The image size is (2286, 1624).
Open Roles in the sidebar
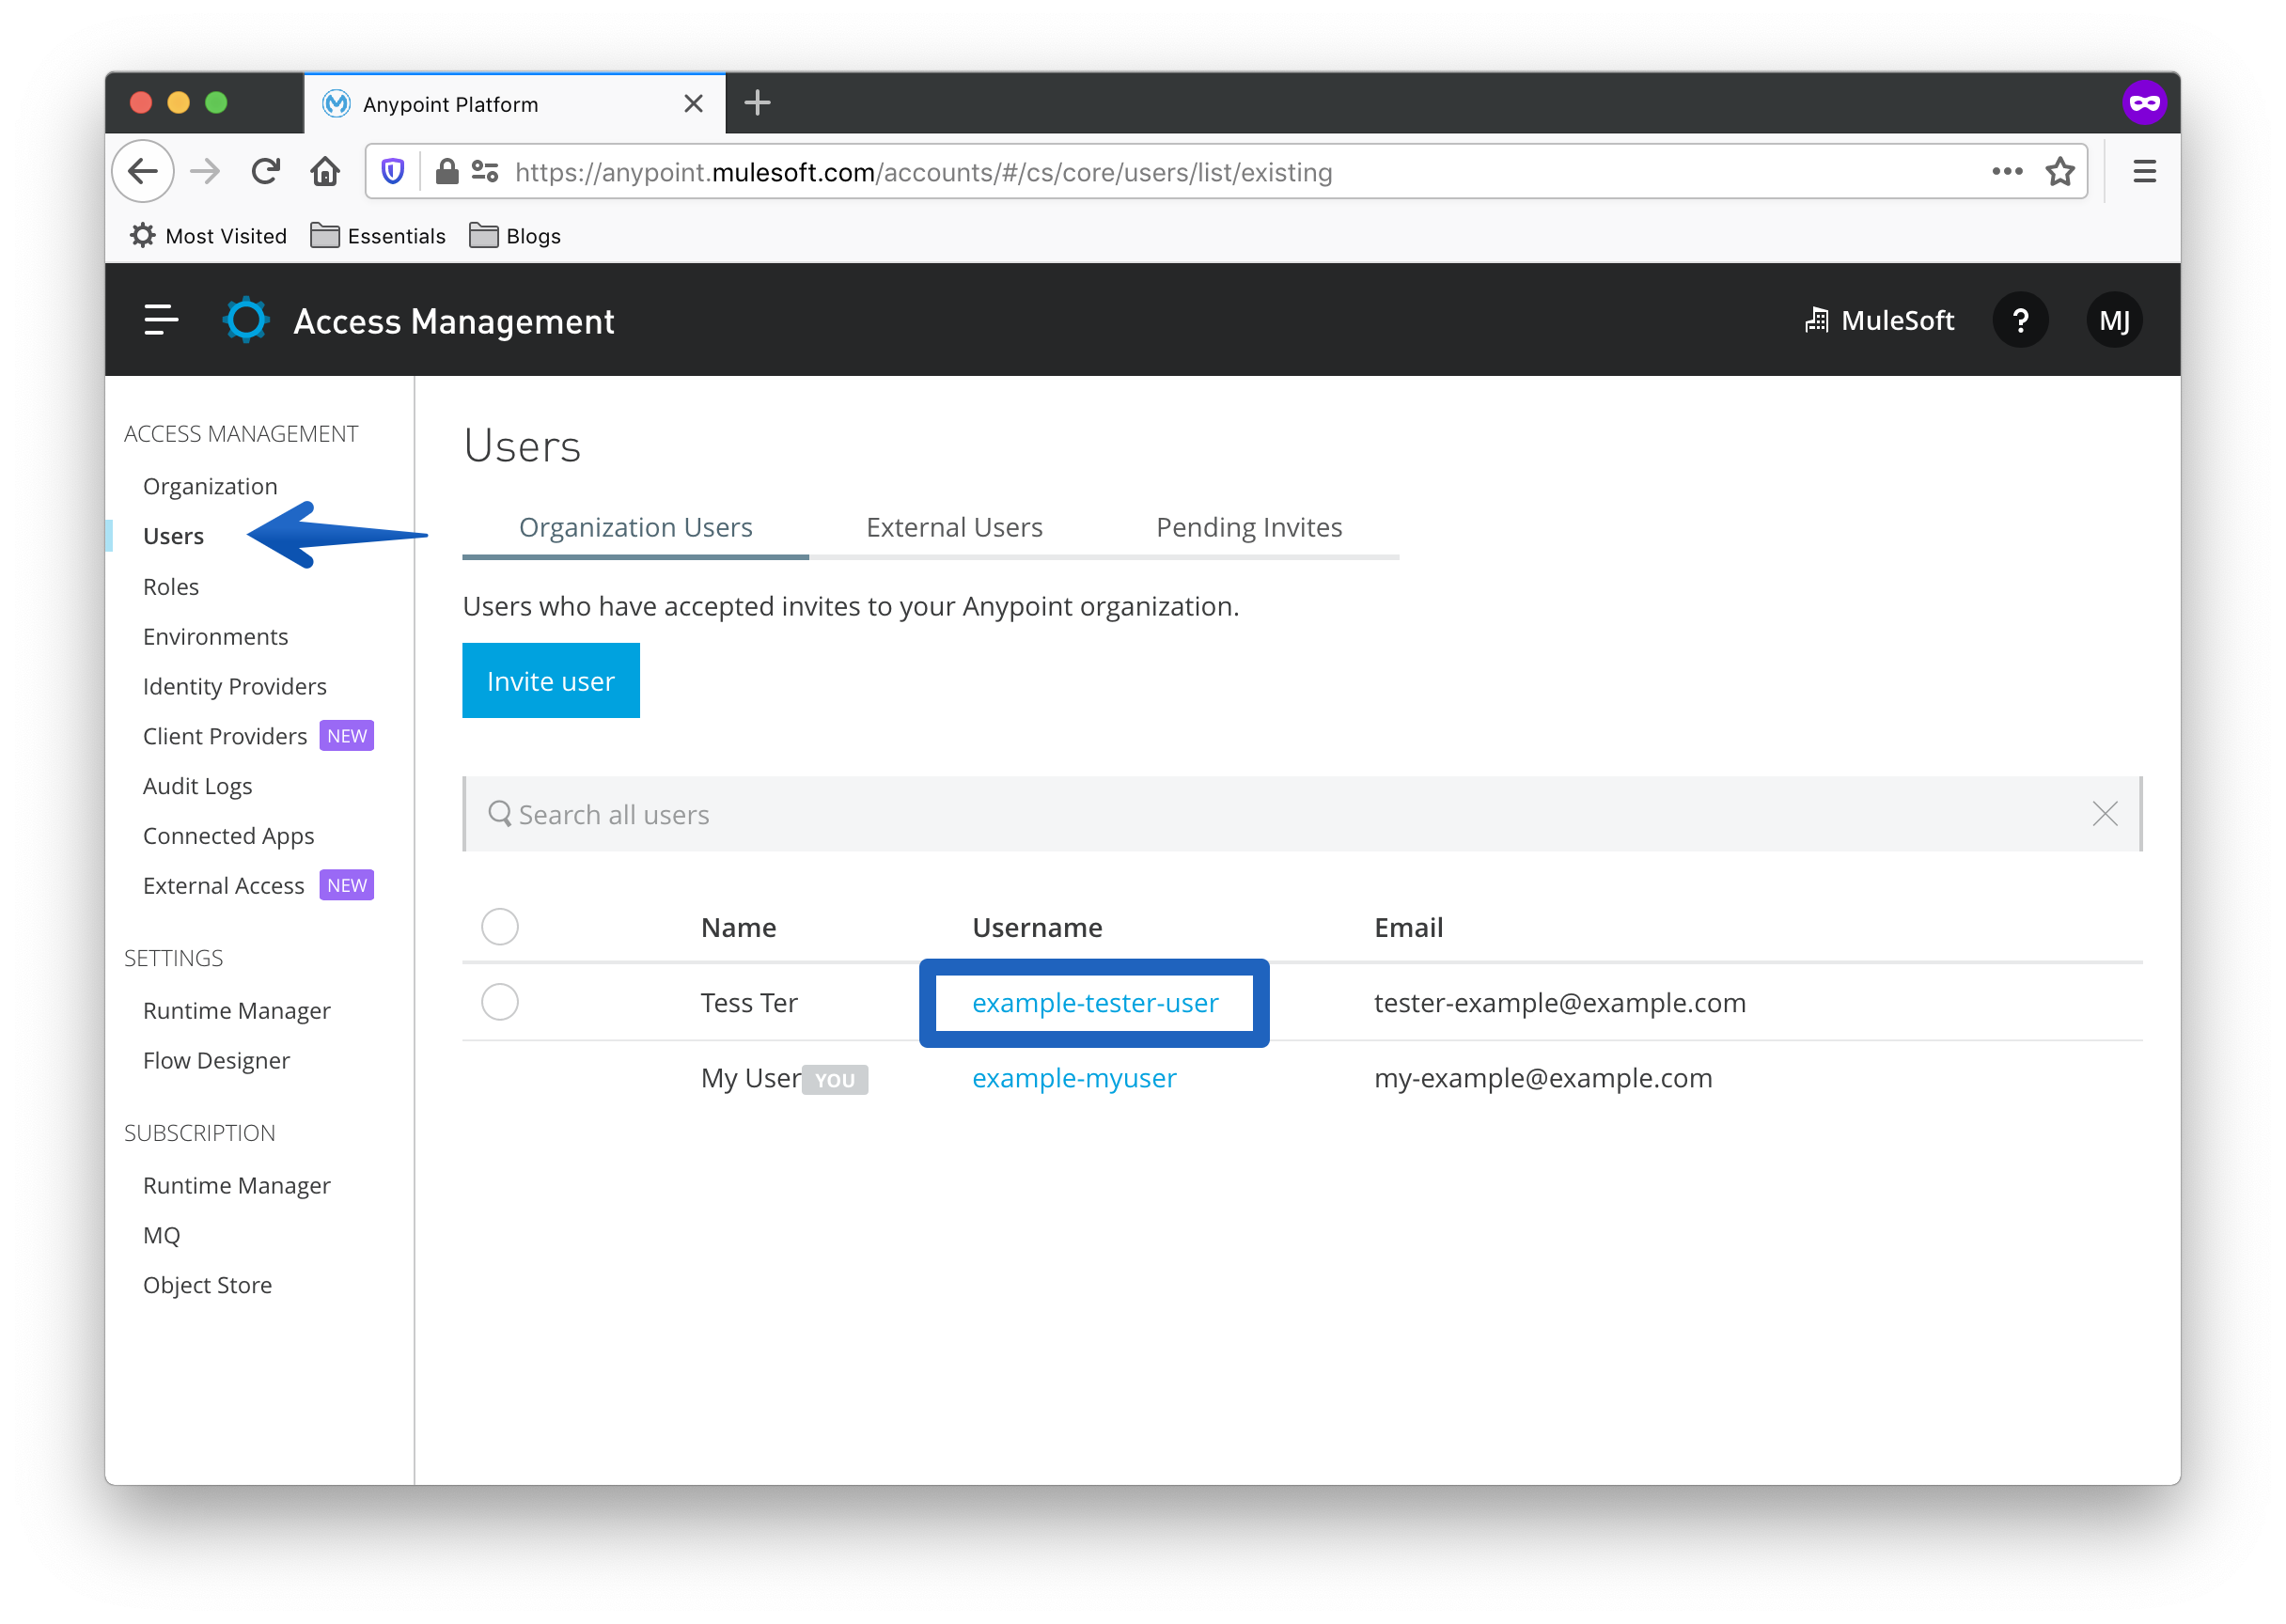(171, 586)
